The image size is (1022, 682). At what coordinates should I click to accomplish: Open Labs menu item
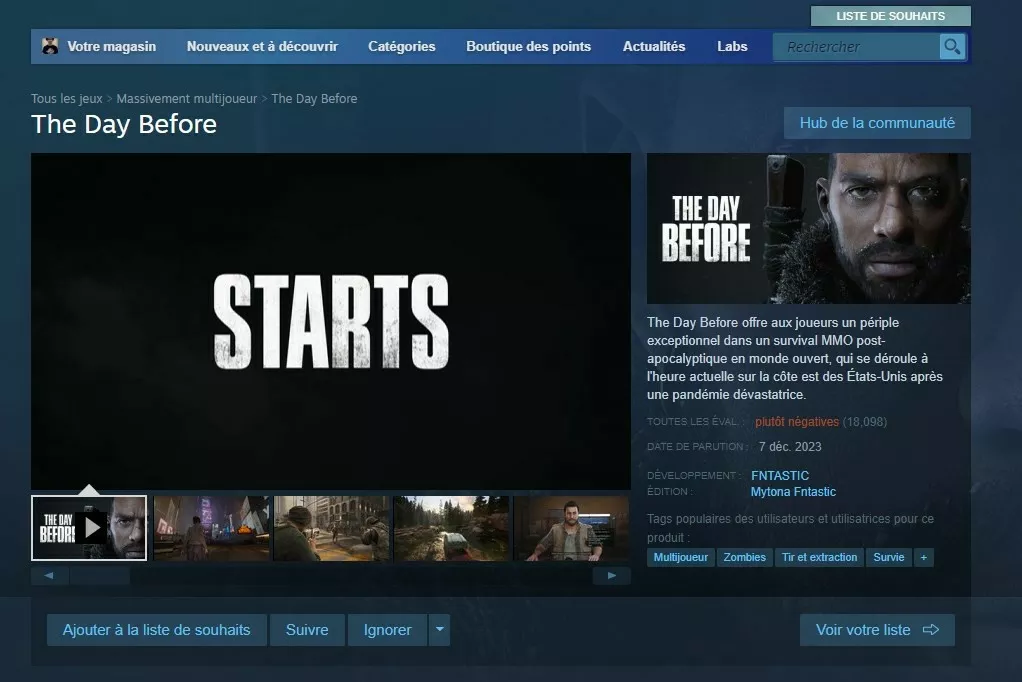732,46
